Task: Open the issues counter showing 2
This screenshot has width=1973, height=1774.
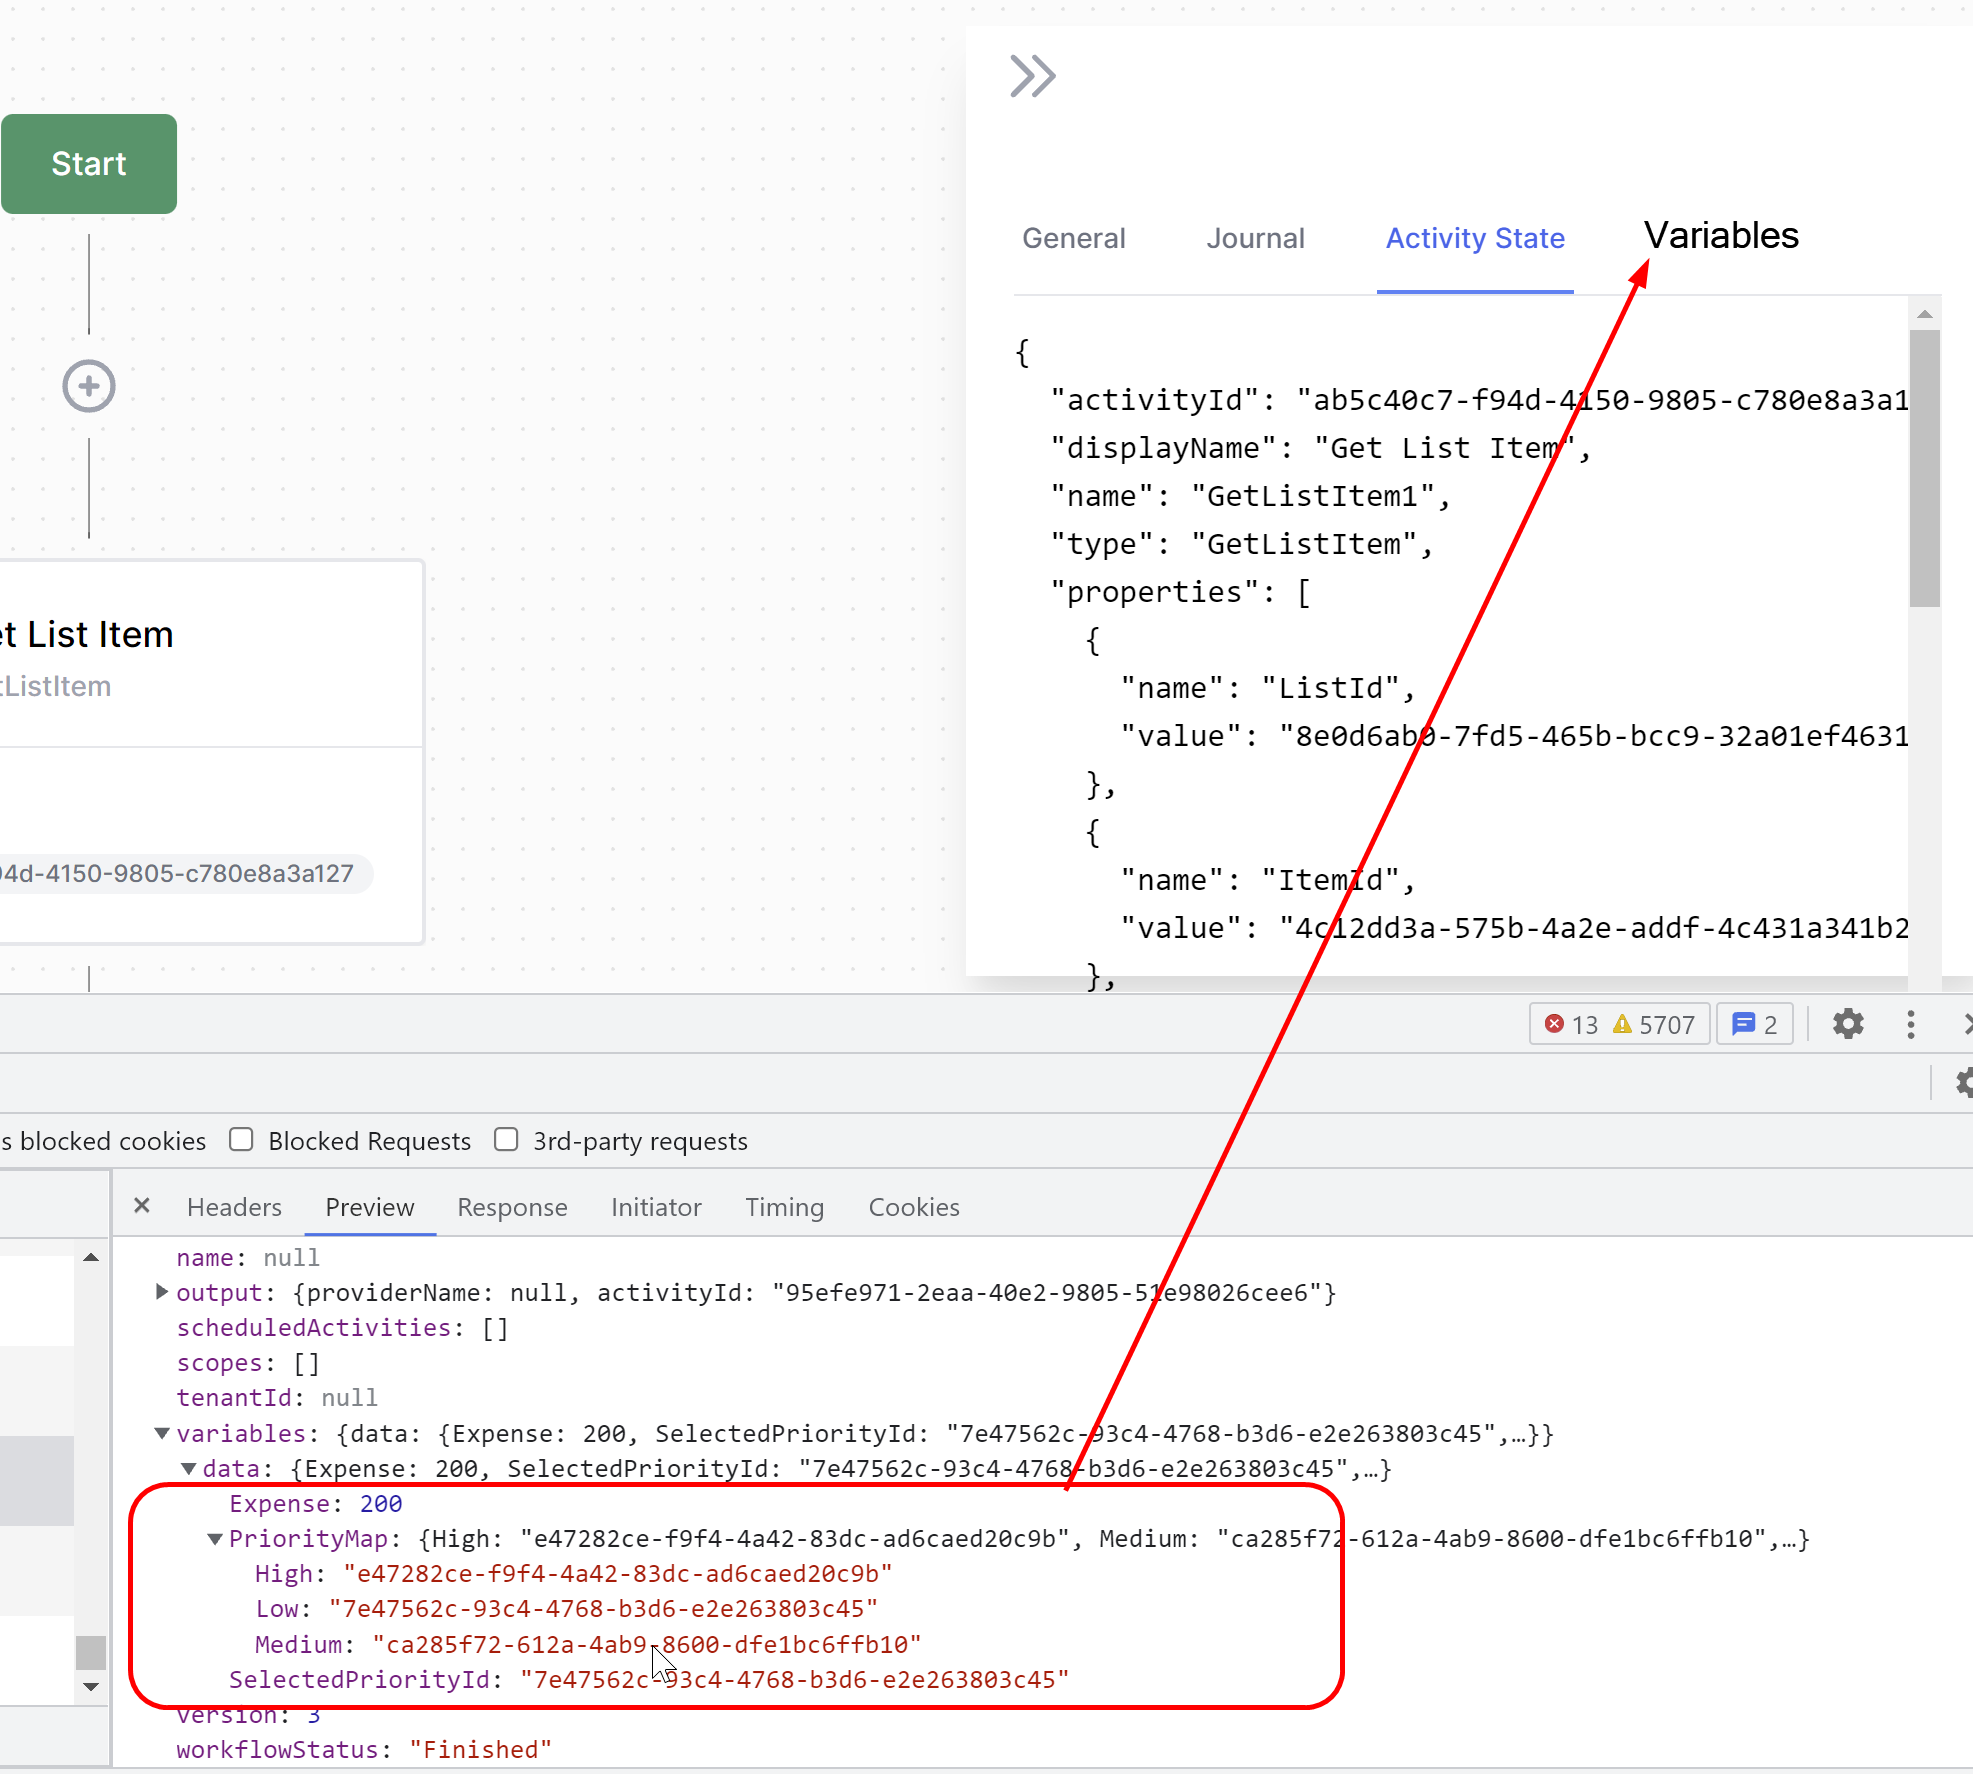Action: [x=1754, y=1024]
